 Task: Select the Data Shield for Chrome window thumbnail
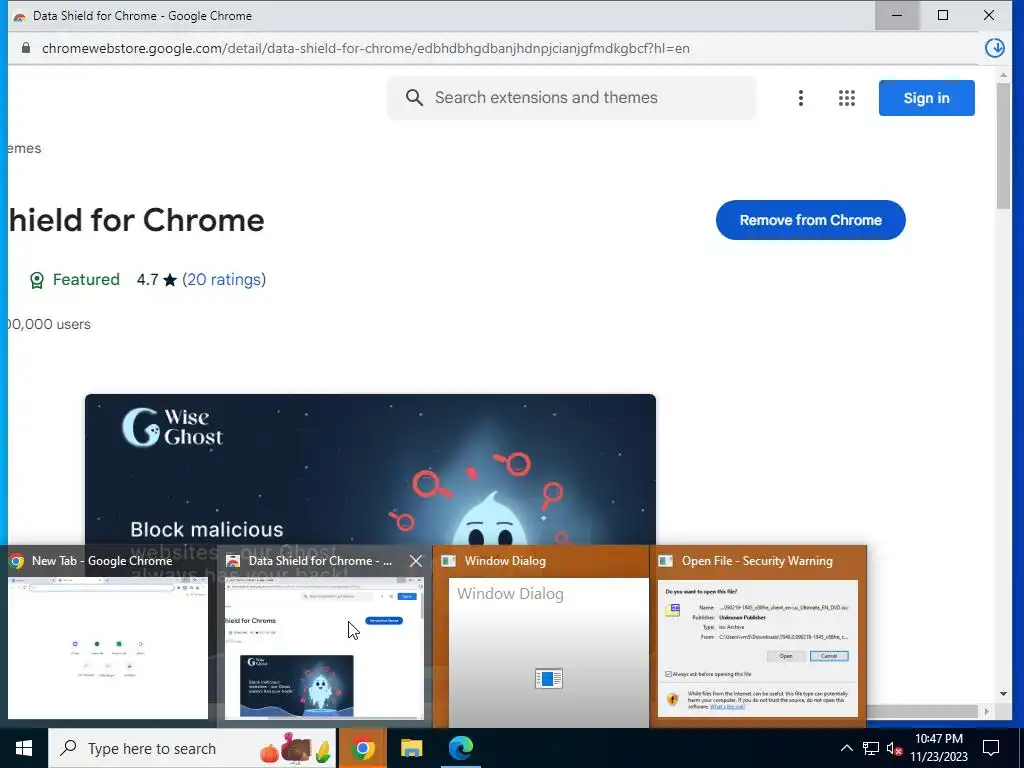point(324,648)
